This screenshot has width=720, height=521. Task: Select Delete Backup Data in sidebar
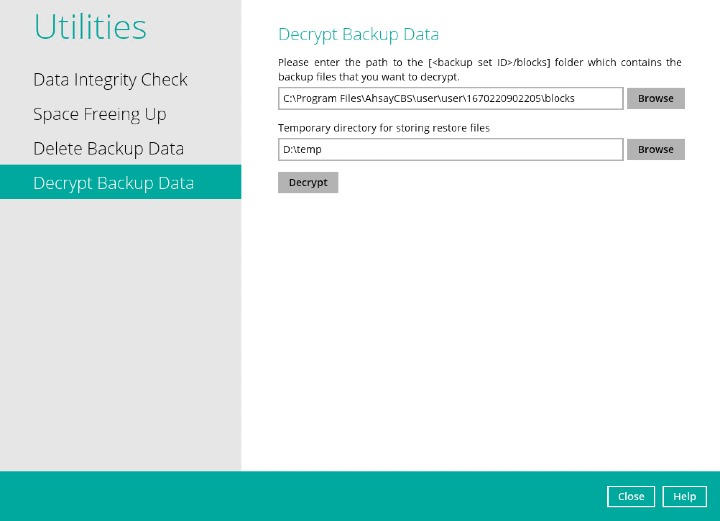point(108,149)
